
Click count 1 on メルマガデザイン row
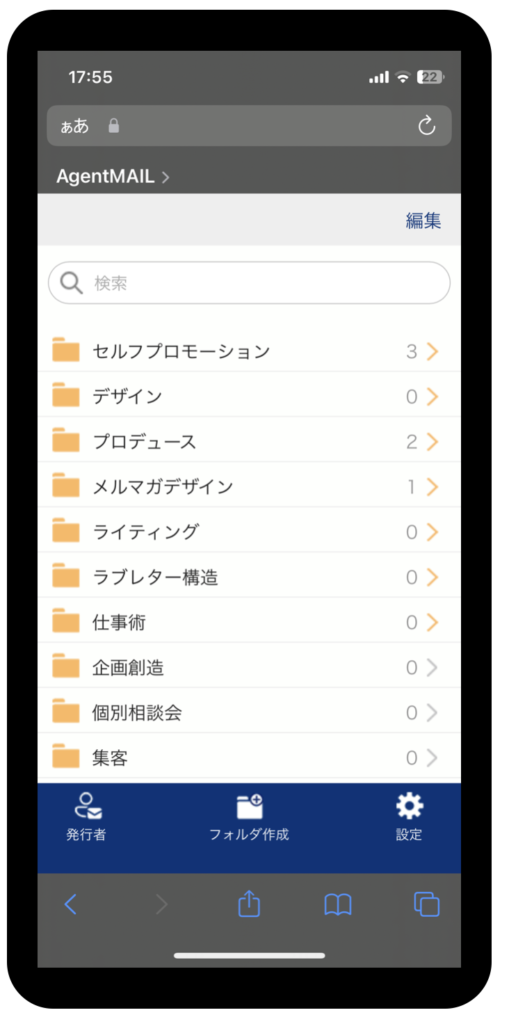pyautogui.click(x=412, y=487)
